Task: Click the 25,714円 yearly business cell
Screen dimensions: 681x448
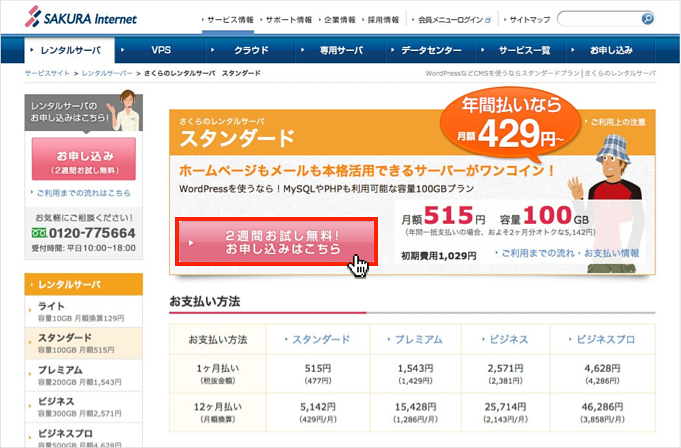Action: (x=506, y=412)
